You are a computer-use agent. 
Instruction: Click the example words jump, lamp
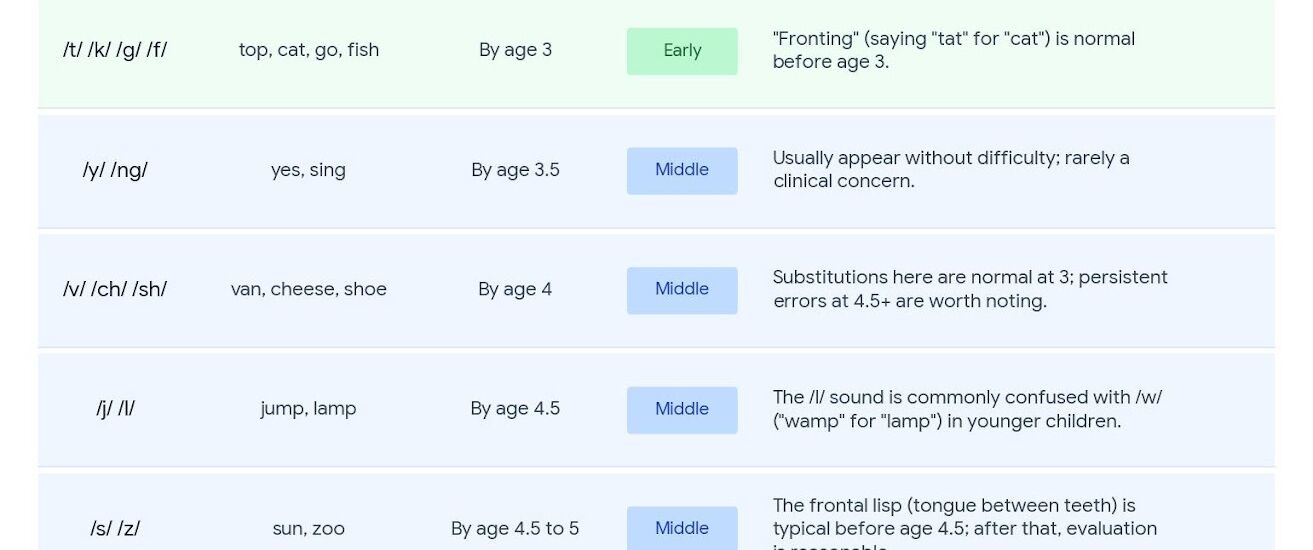308,409
